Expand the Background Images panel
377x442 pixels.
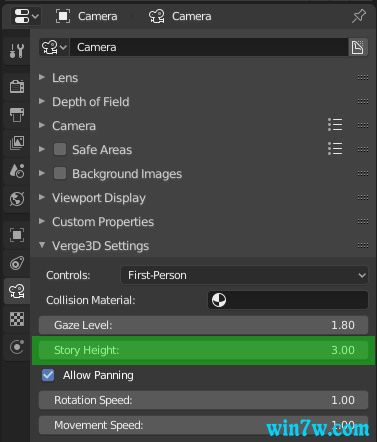[x=42, y=173]
